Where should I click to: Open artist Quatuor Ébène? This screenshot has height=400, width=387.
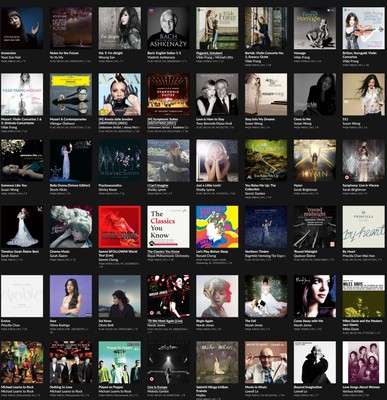pos(303,256)
